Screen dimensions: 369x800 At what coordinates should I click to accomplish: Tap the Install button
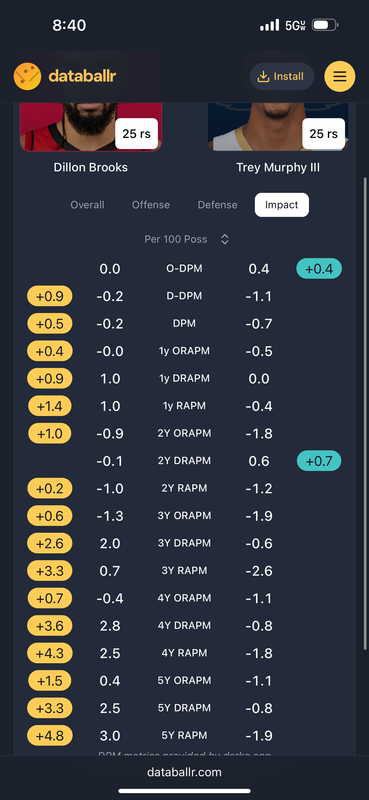pos(282,77)
